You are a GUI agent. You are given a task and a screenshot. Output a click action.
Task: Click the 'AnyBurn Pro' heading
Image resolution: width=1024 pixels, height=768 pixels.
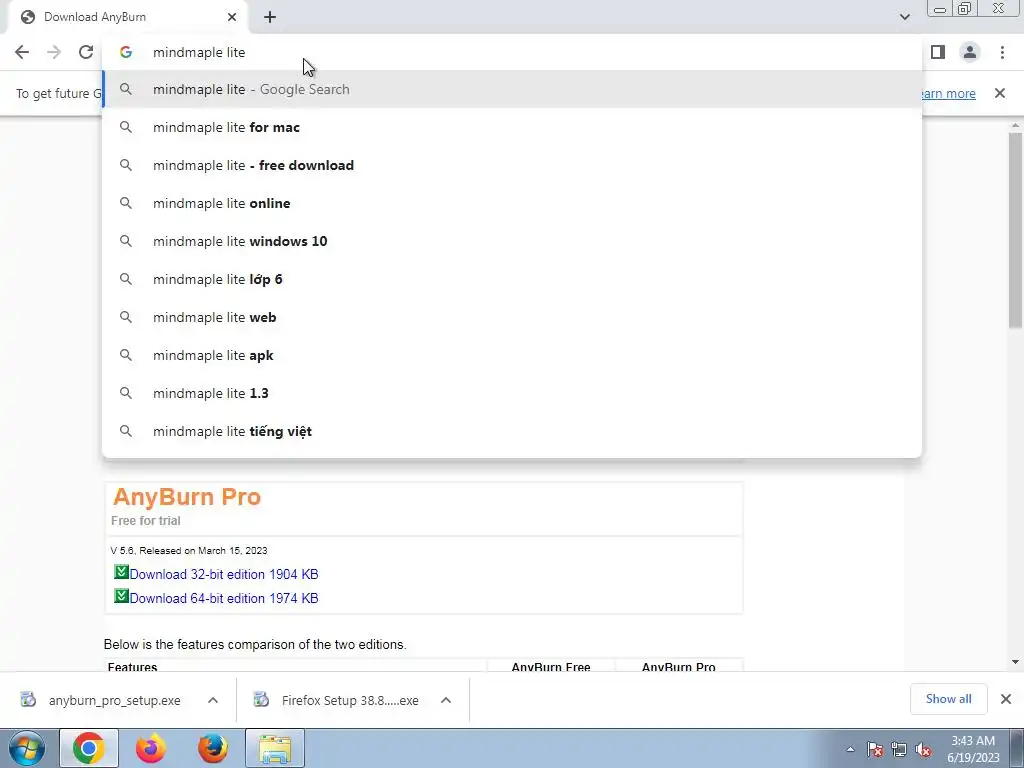click(x=187, y=497)
